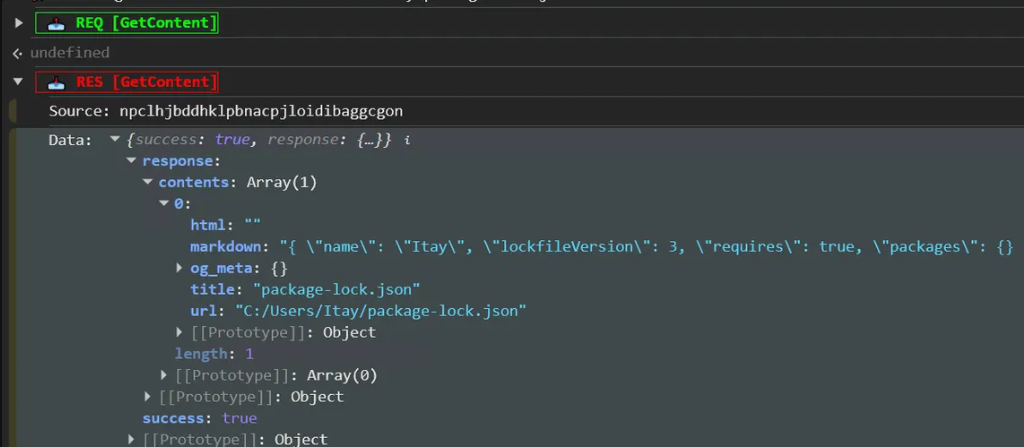This screenshot has width=1024, height=447.
Task: Select the Source extension ID text
Action: coord(261,110)
